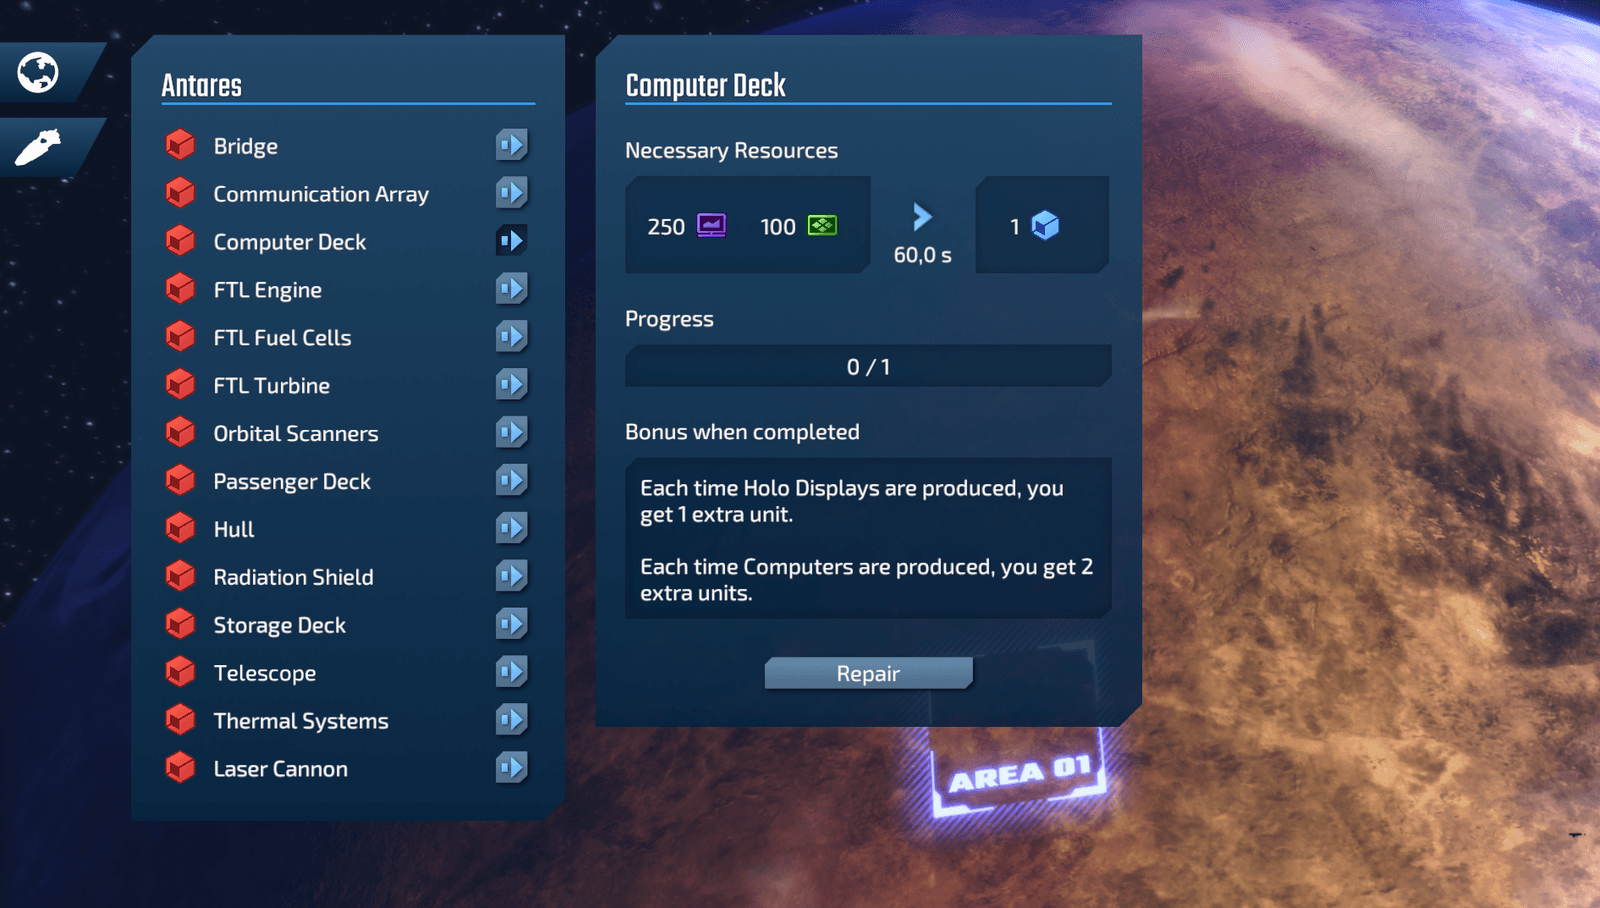This screenshot has height=908, width=1600.
Task: Click the red cube icon beside Bridge
Action: (180, 145)
